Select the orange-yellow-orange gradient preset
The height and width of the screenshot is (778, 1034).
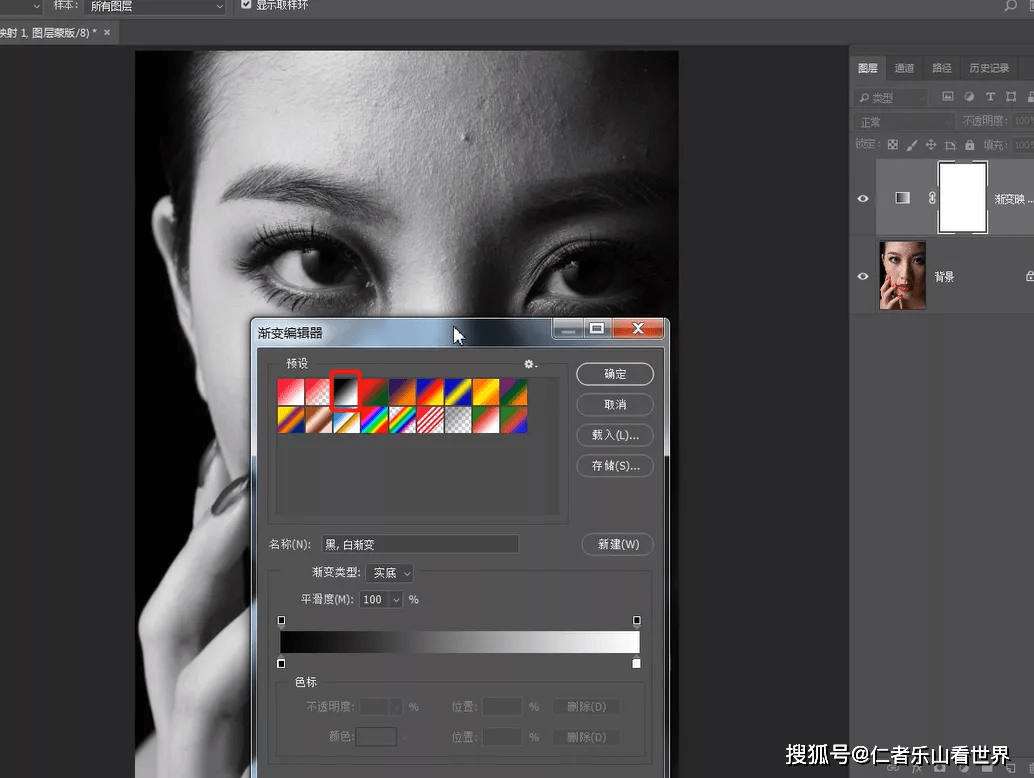point(485,392)
